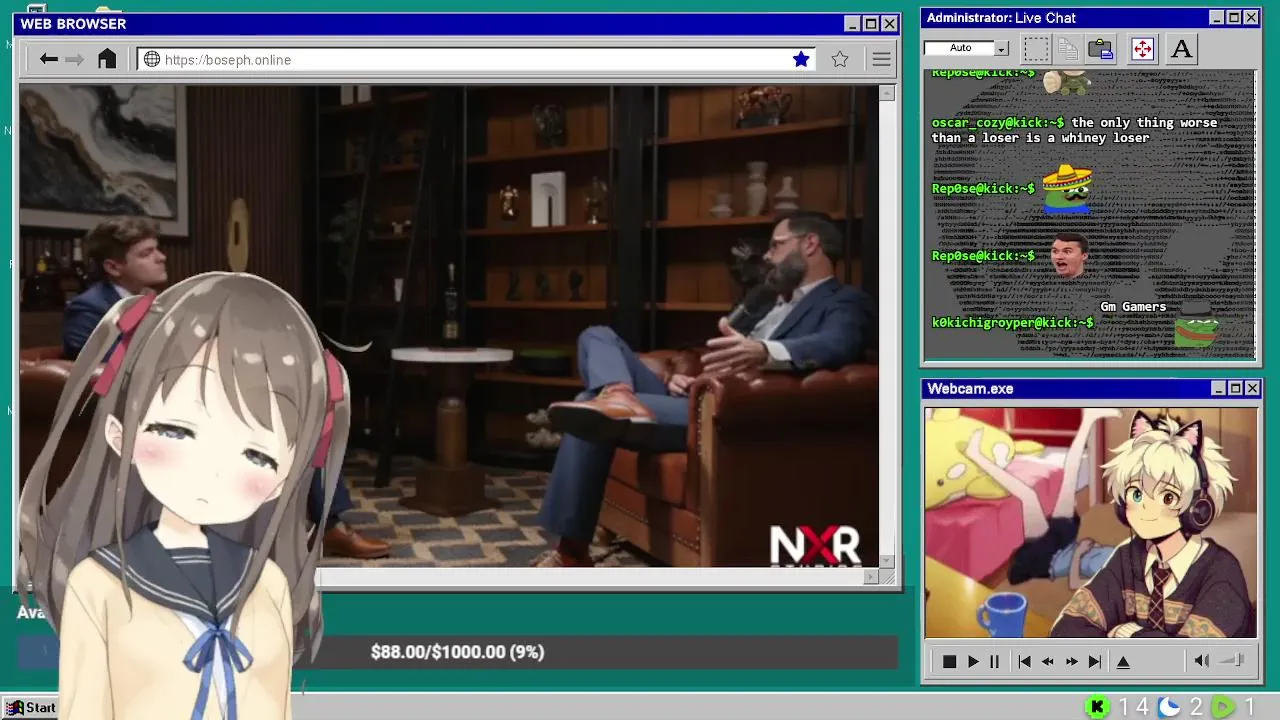Click the green Rumble play icon in tray
Viewport: 1280px width, 720px height.
(1223, 707)
